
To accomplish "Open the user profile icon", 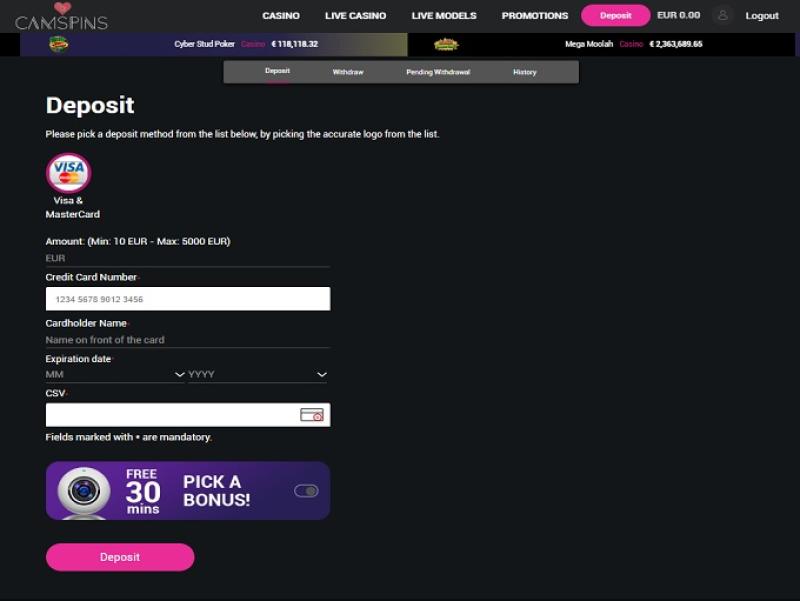I will coord(722,15).
